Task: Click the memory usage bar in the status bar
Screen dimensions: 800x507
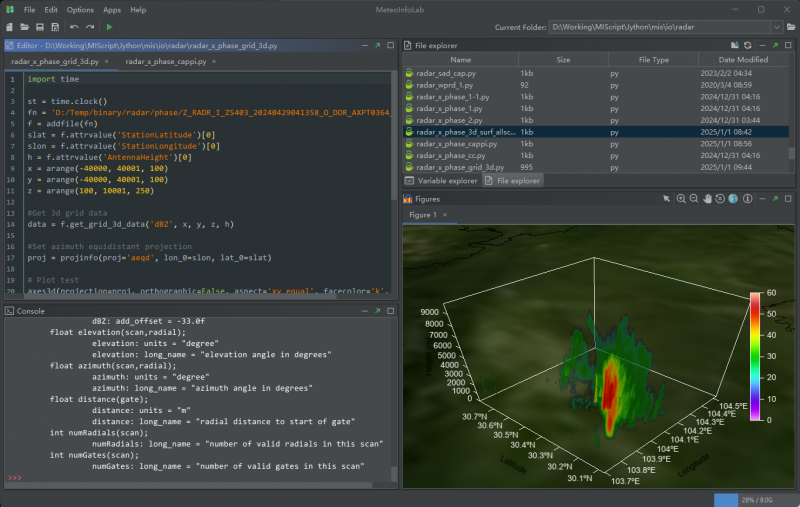Action: (x=752, y=498)
